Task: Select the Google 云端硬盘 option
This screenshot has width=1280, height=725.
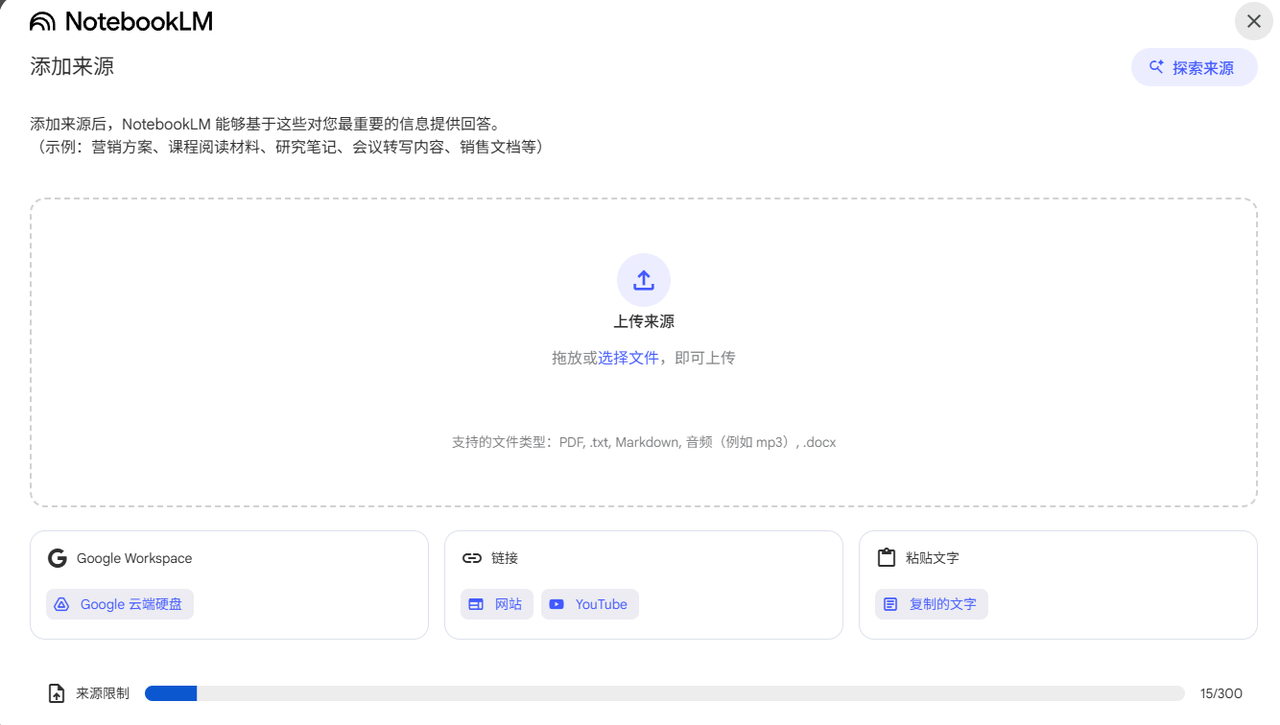Action: (x=120, y=604)
